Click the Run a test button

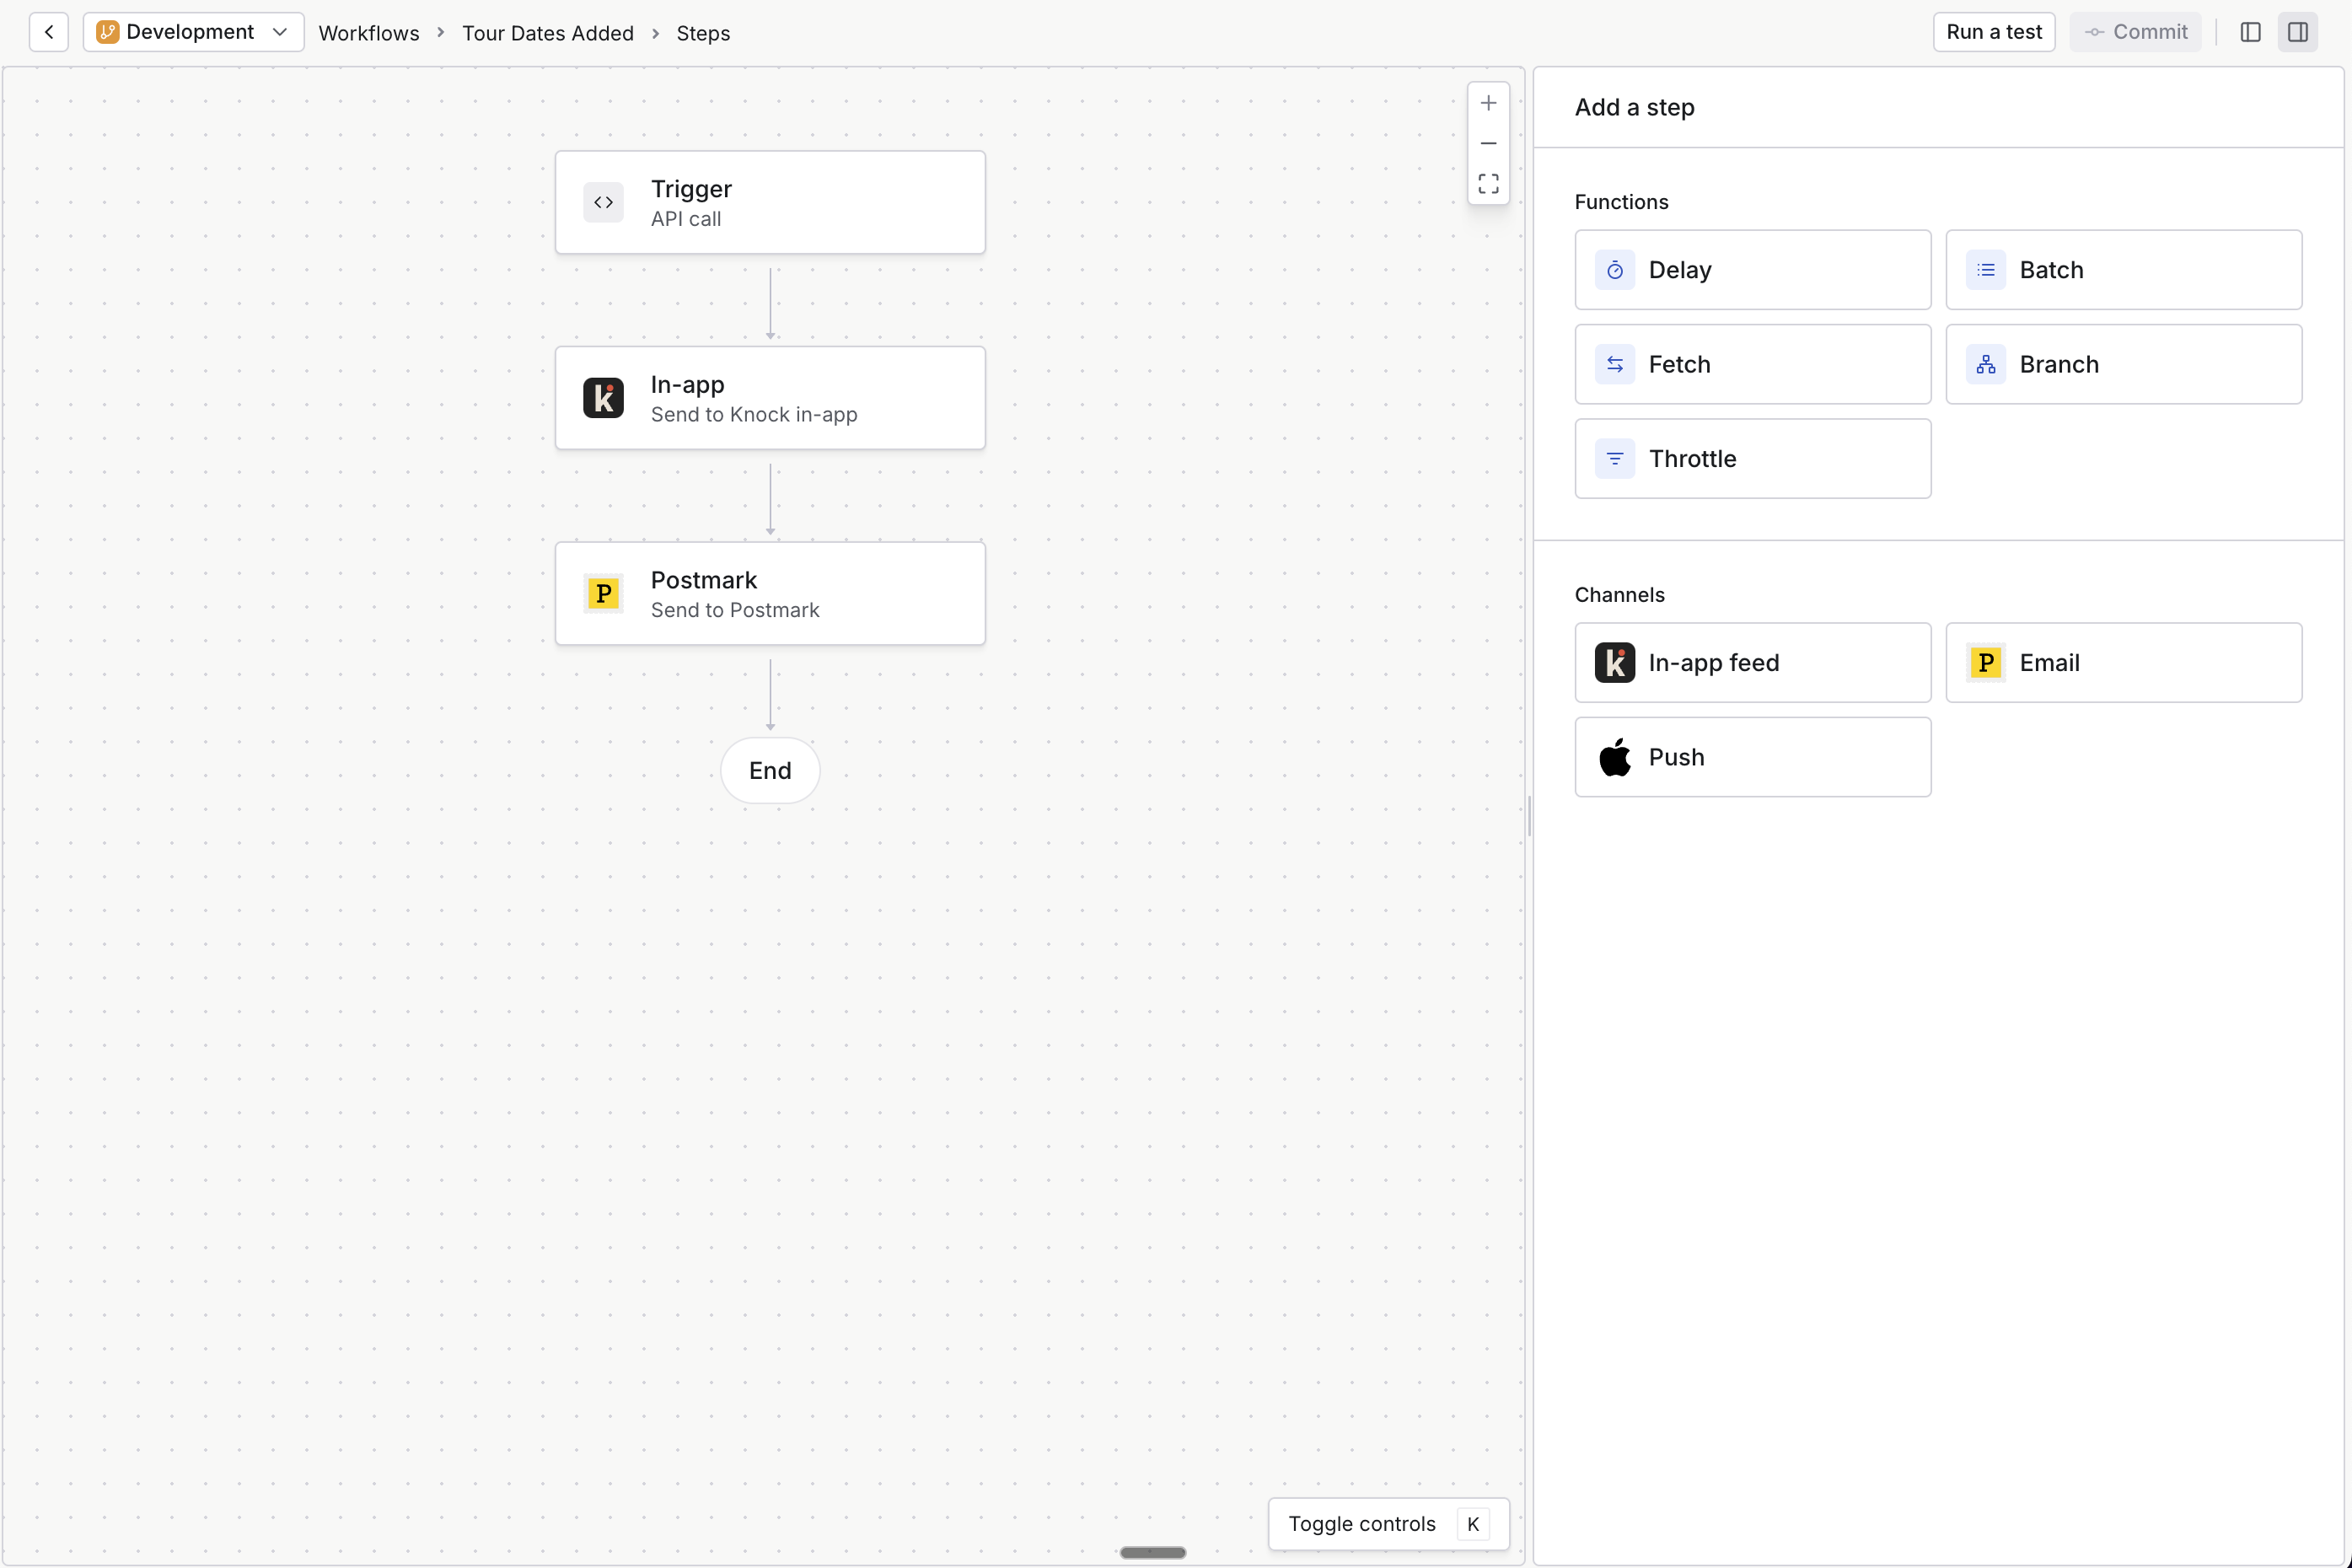point(1993,31)
